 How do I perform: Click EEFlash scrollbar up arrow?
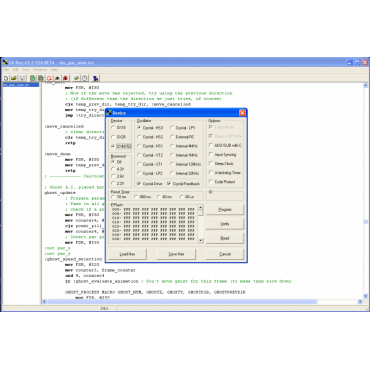coord(200,207)
